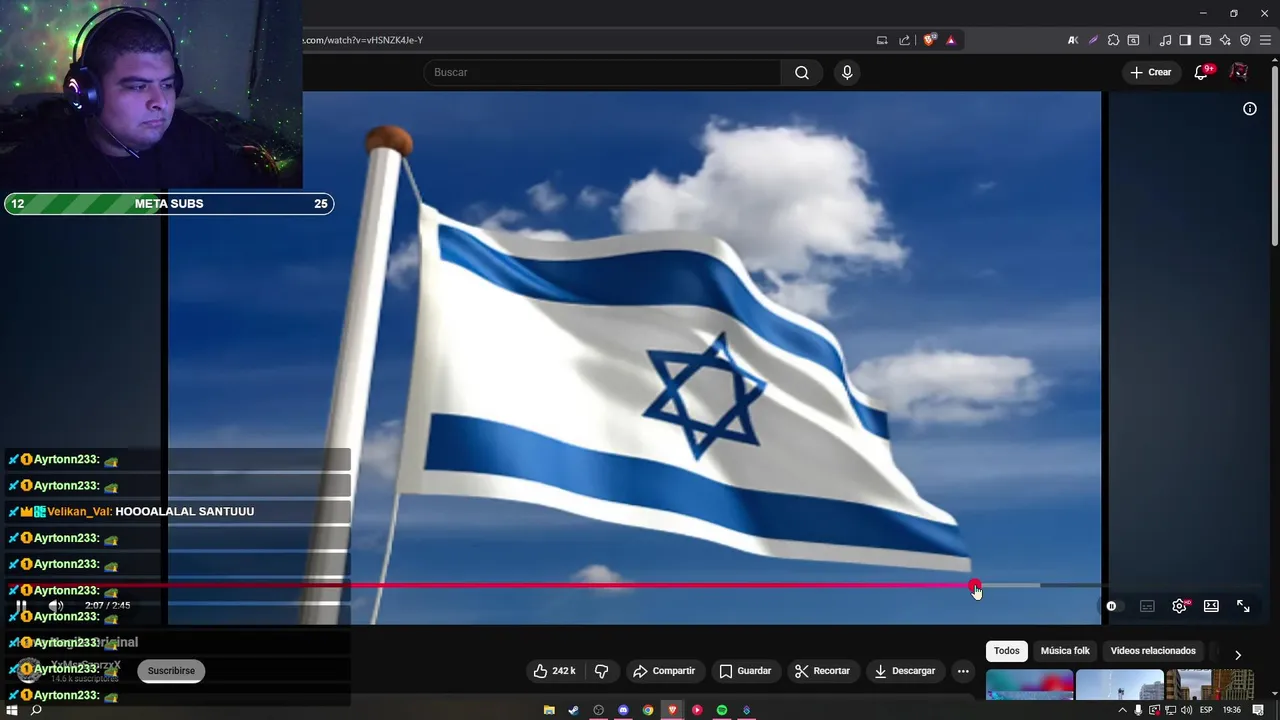
Task: Select the Videos relacionados chip
Action: point(1153,651)
